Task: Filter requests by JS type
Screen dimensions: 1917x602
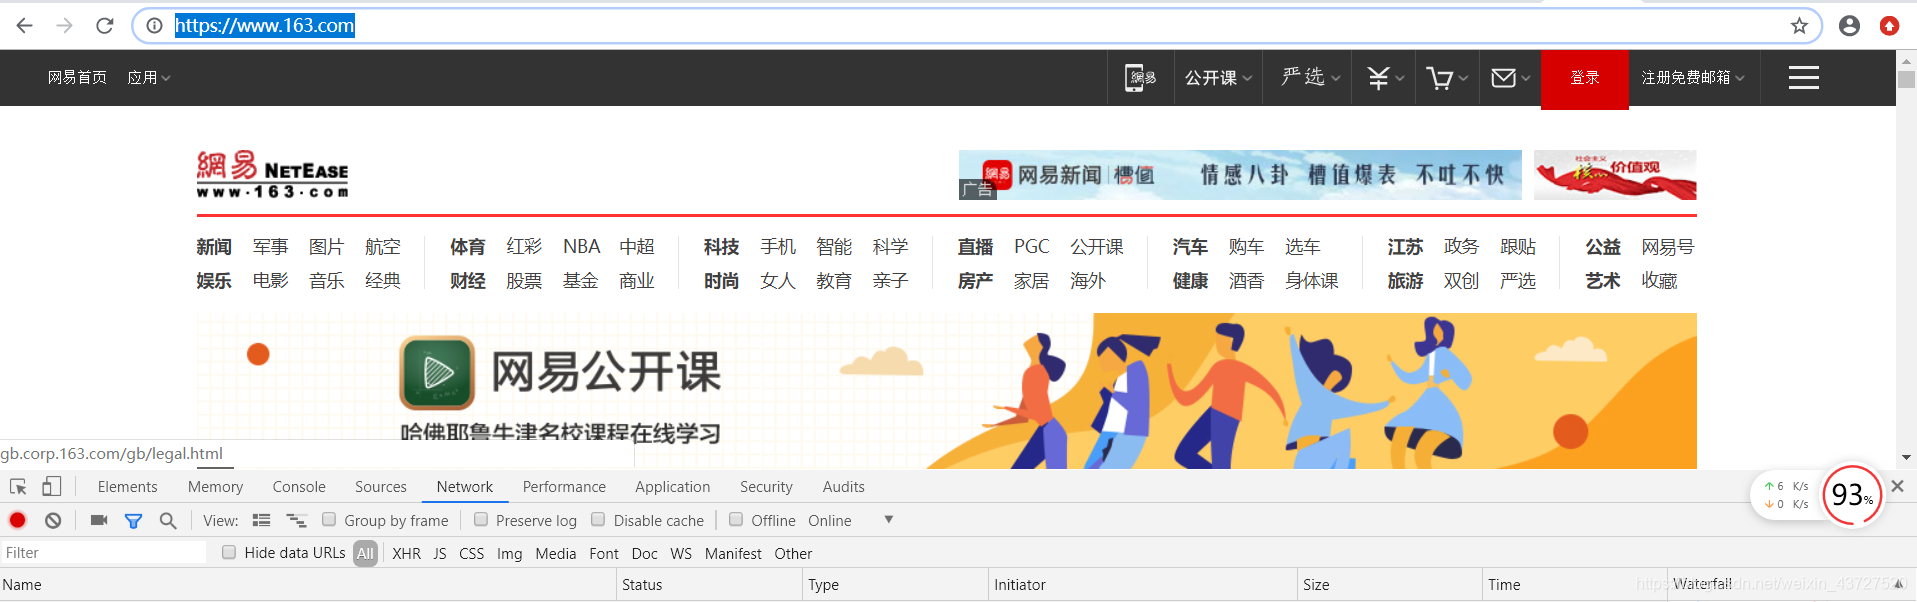Action: click(440, 553)
